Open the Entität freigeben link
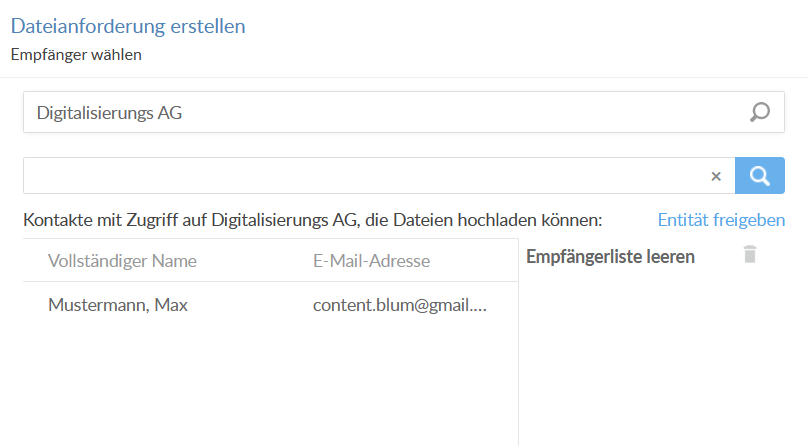Screen dimensions: 808x446 pyautogui.click(x=721, y=220)
